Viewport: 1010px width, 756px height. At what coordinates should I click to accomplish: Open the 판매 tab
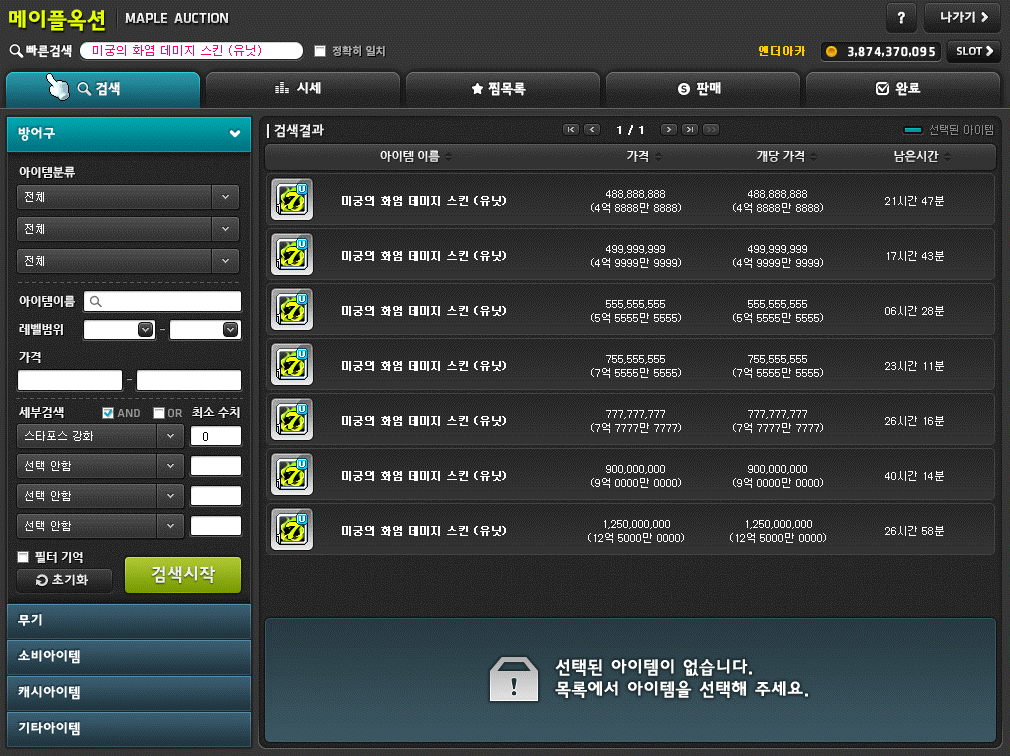pos(703,89)
